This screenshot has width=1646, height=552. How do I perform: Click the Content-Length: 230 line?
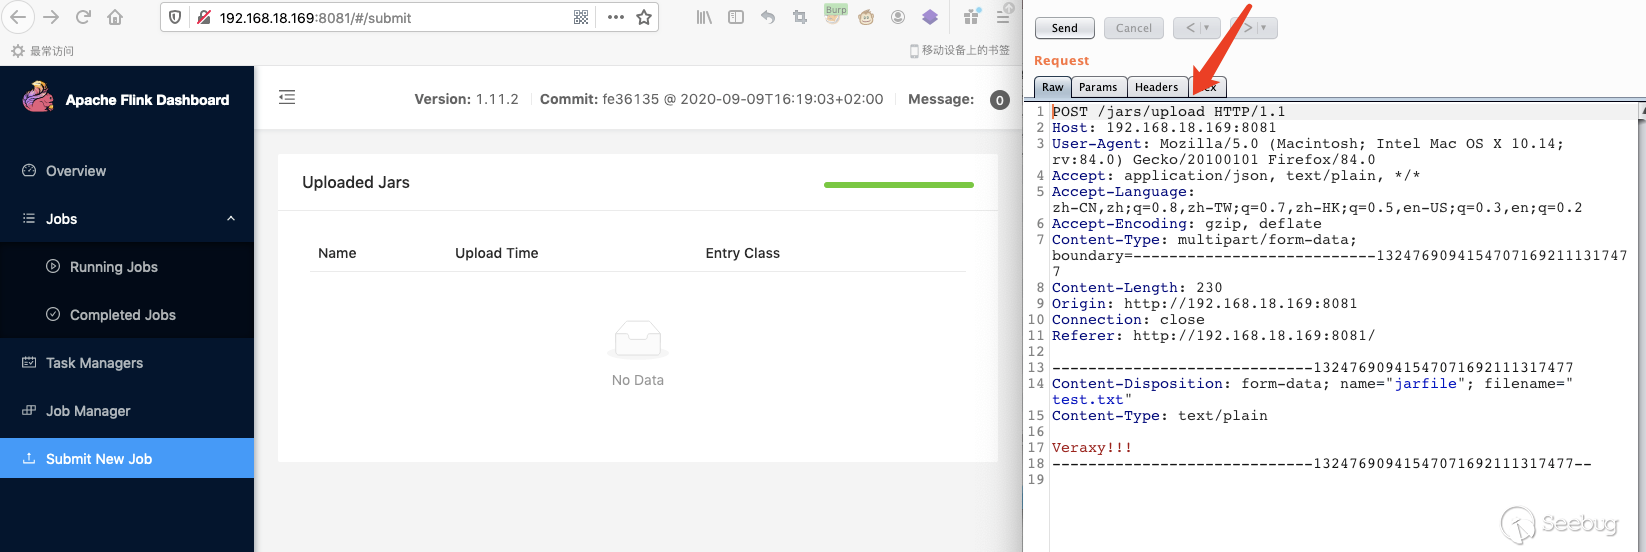(x=1137, y=288)
